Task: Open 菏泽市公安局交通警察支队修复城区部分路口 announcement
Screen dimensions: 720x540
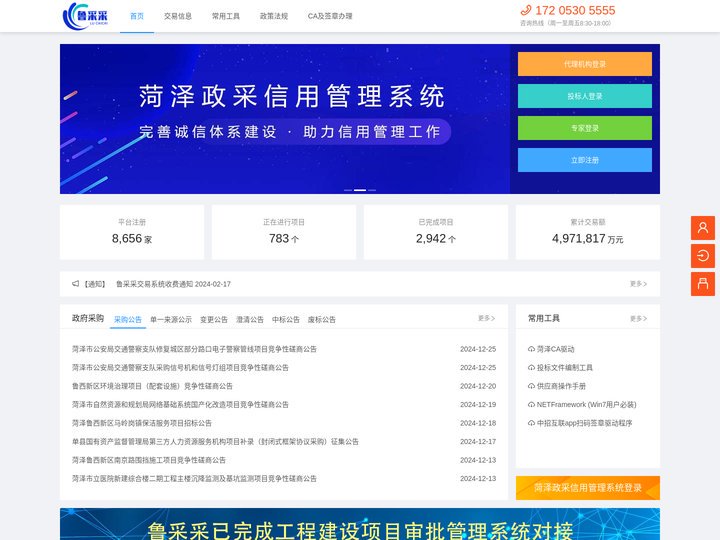Action: tap(194, 349)
